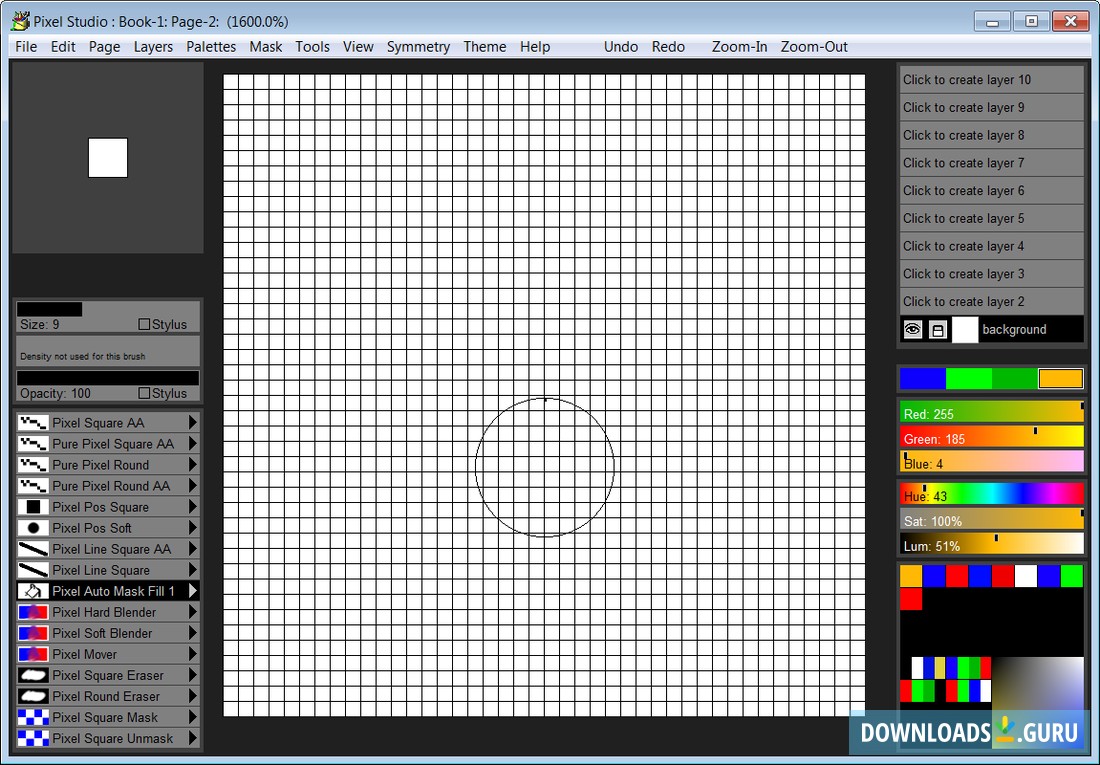This screenshot has width=1100, height=765.
Task: Pick the orange swatch in the palette grid
Action: (x=911, y=576)
